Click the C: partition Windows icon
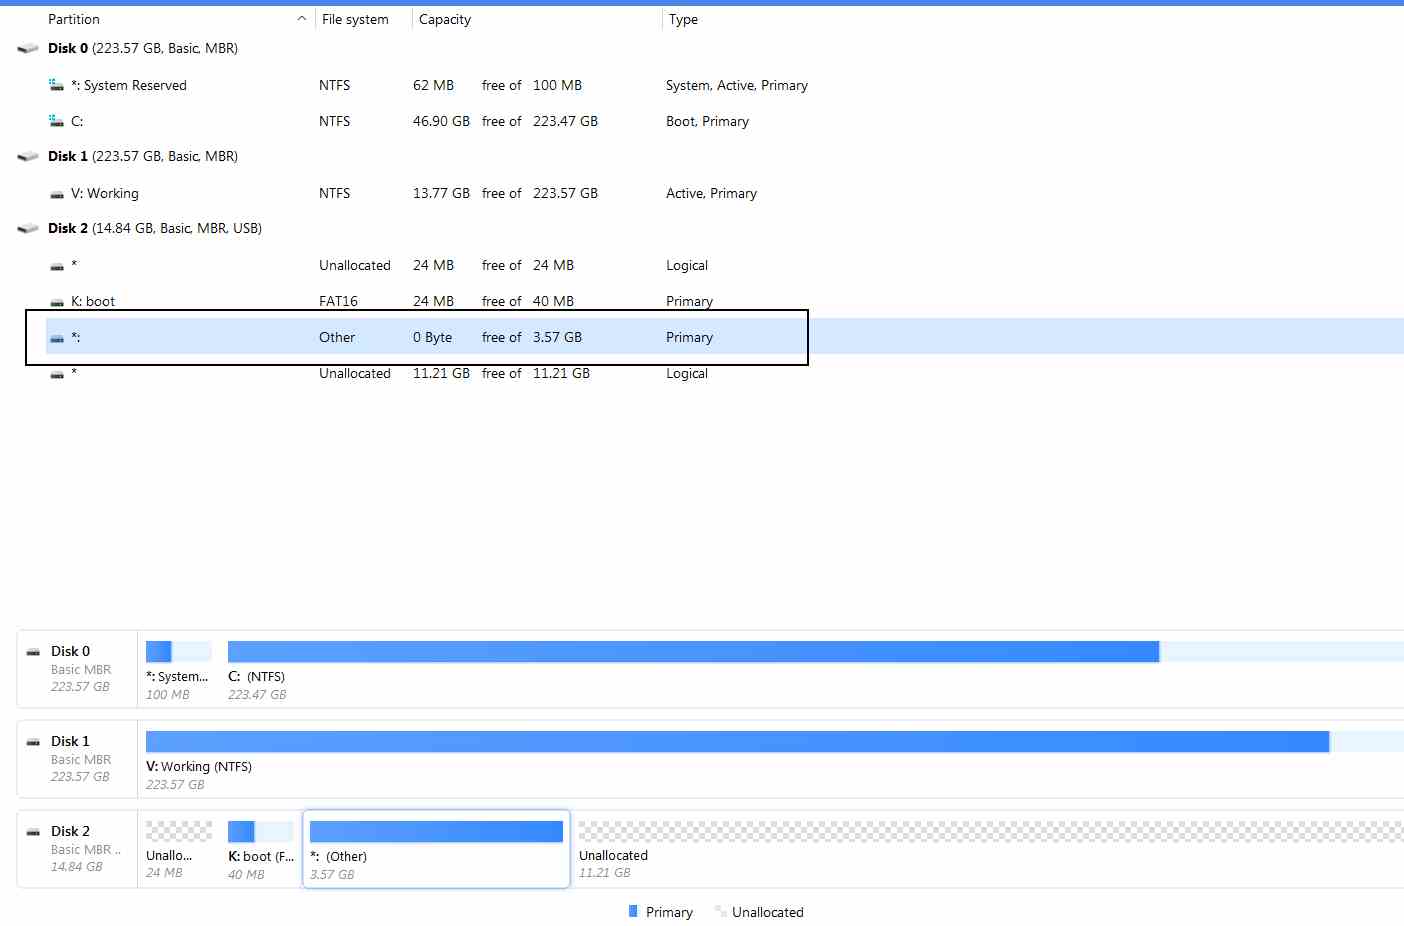 pos(57,122)
